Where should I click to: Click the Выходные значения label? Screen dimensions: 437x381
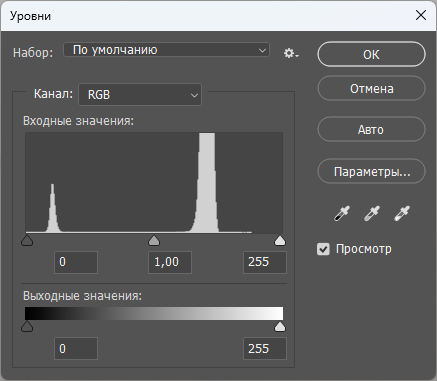pyautogui.click(x=82, y=296)
